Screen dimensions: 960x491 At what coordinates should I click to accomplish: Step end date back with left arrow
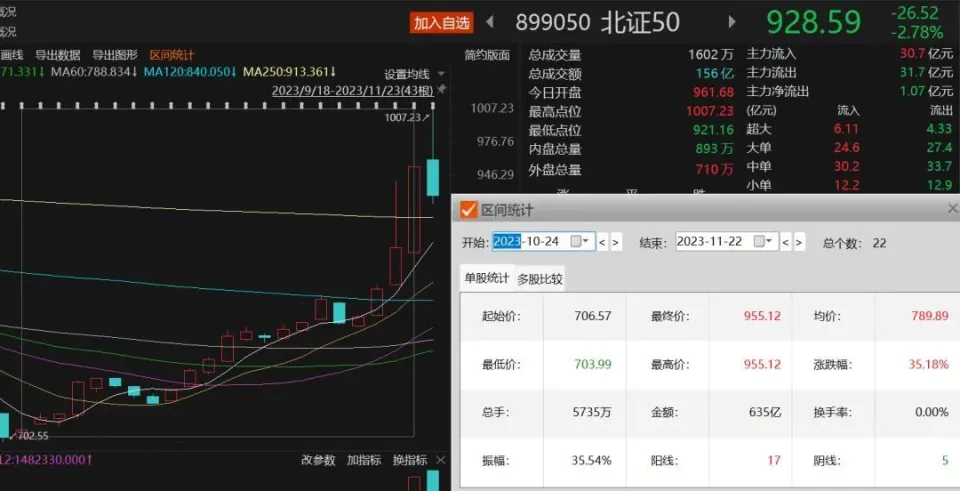coord(785,242)
